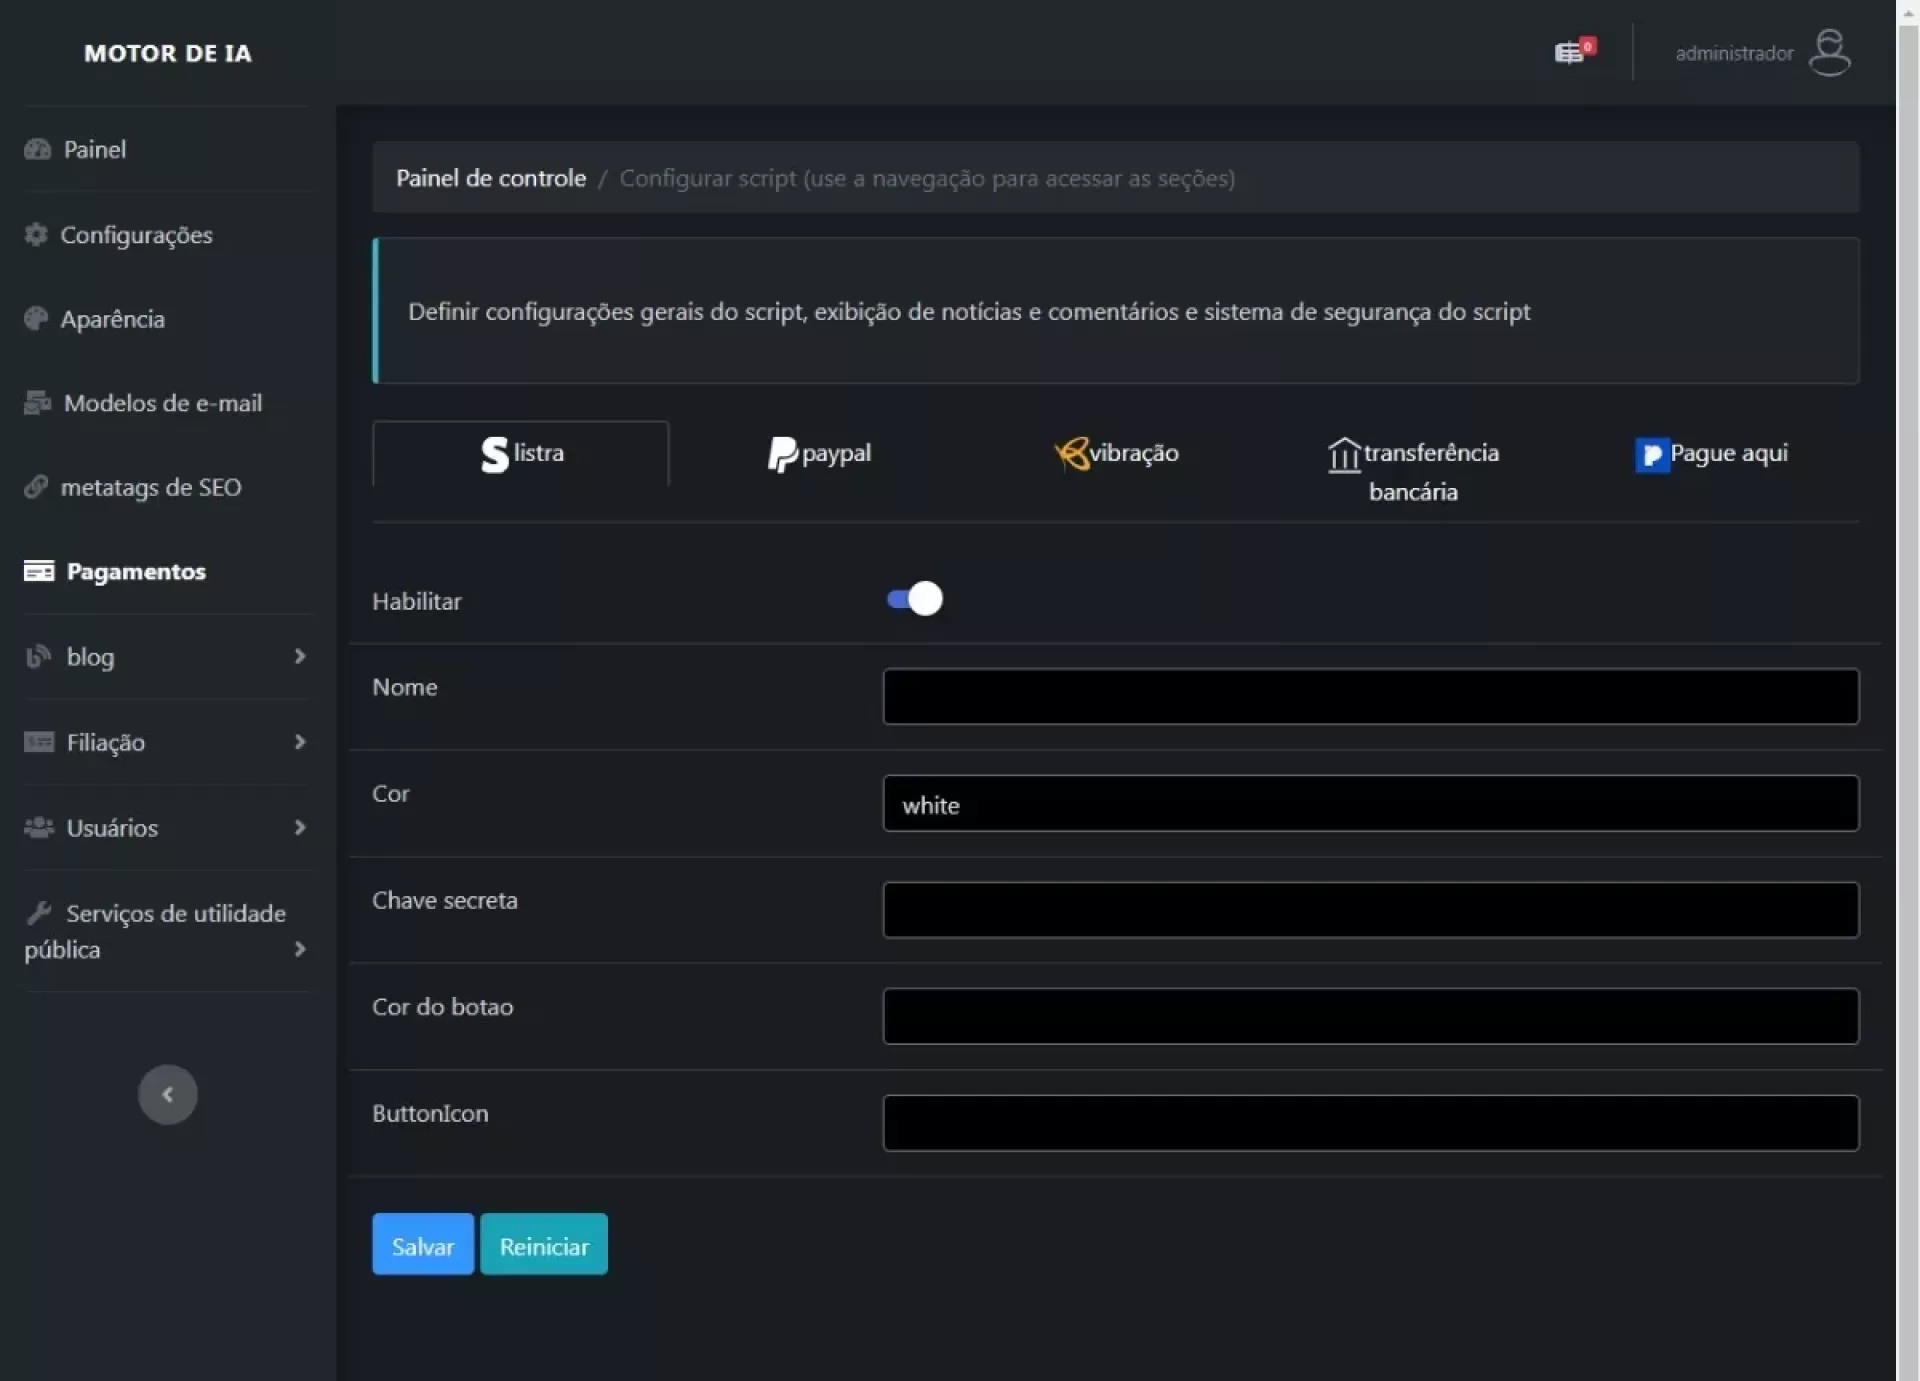Screen dimensions: 1920x1381
Task: Click the administrador user avatar icon
Action: click(1829, 52)
